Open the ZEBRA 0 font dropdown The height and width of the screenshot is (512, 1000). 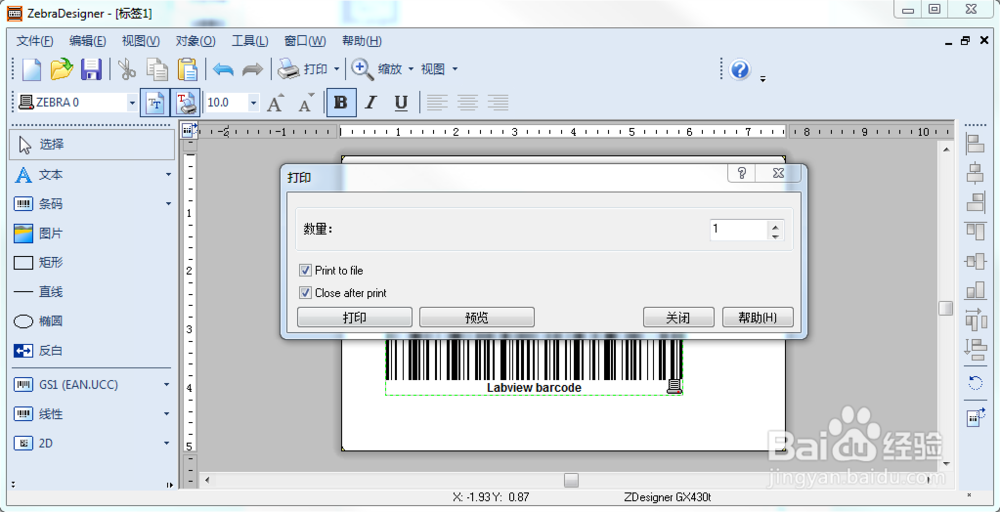click(132, 102)
